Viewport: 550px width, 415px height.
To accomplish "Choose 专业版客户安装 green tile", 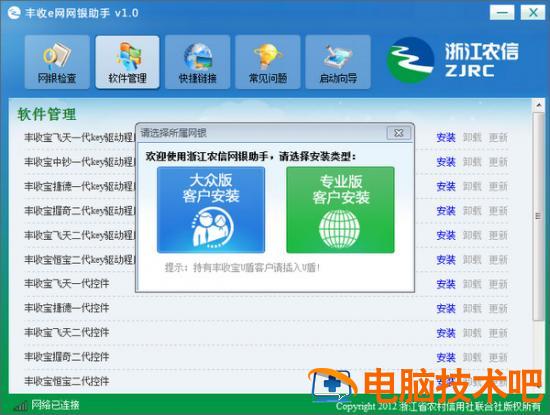I will click(340, 209).
